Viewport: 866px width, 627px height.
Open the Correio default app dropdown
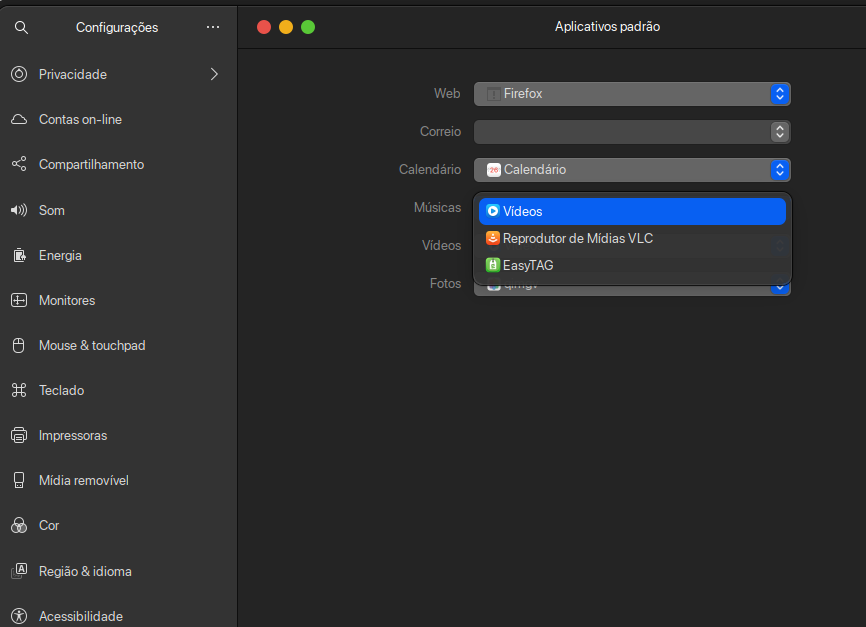(632, 132)
